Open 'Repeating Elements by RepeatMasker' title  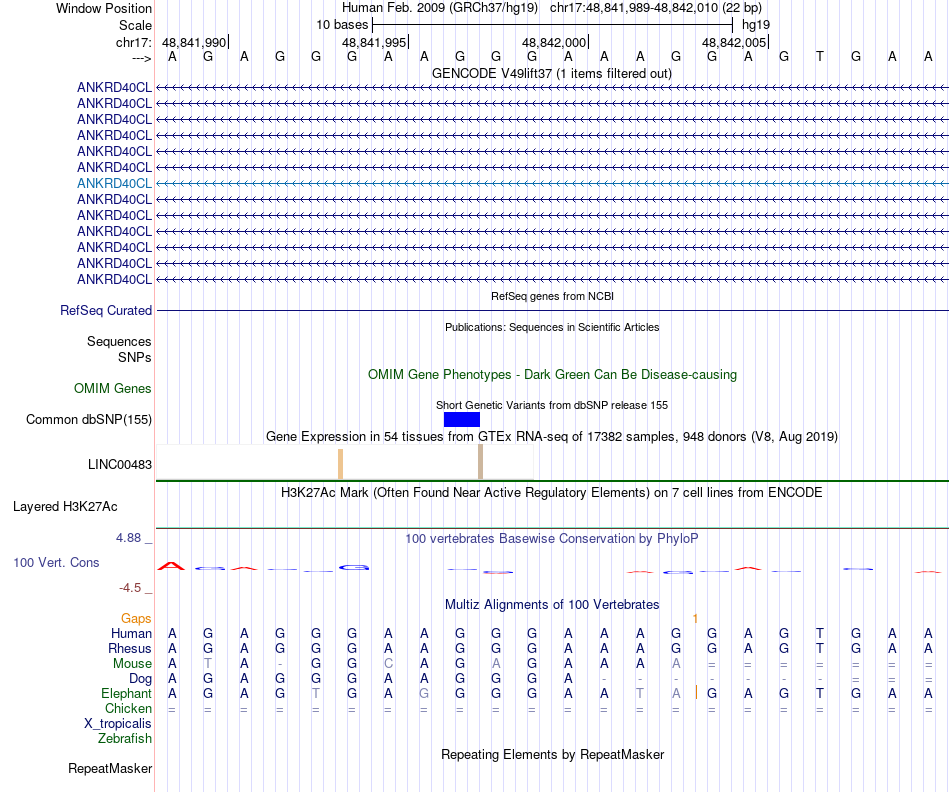click(x=552, y=754)
